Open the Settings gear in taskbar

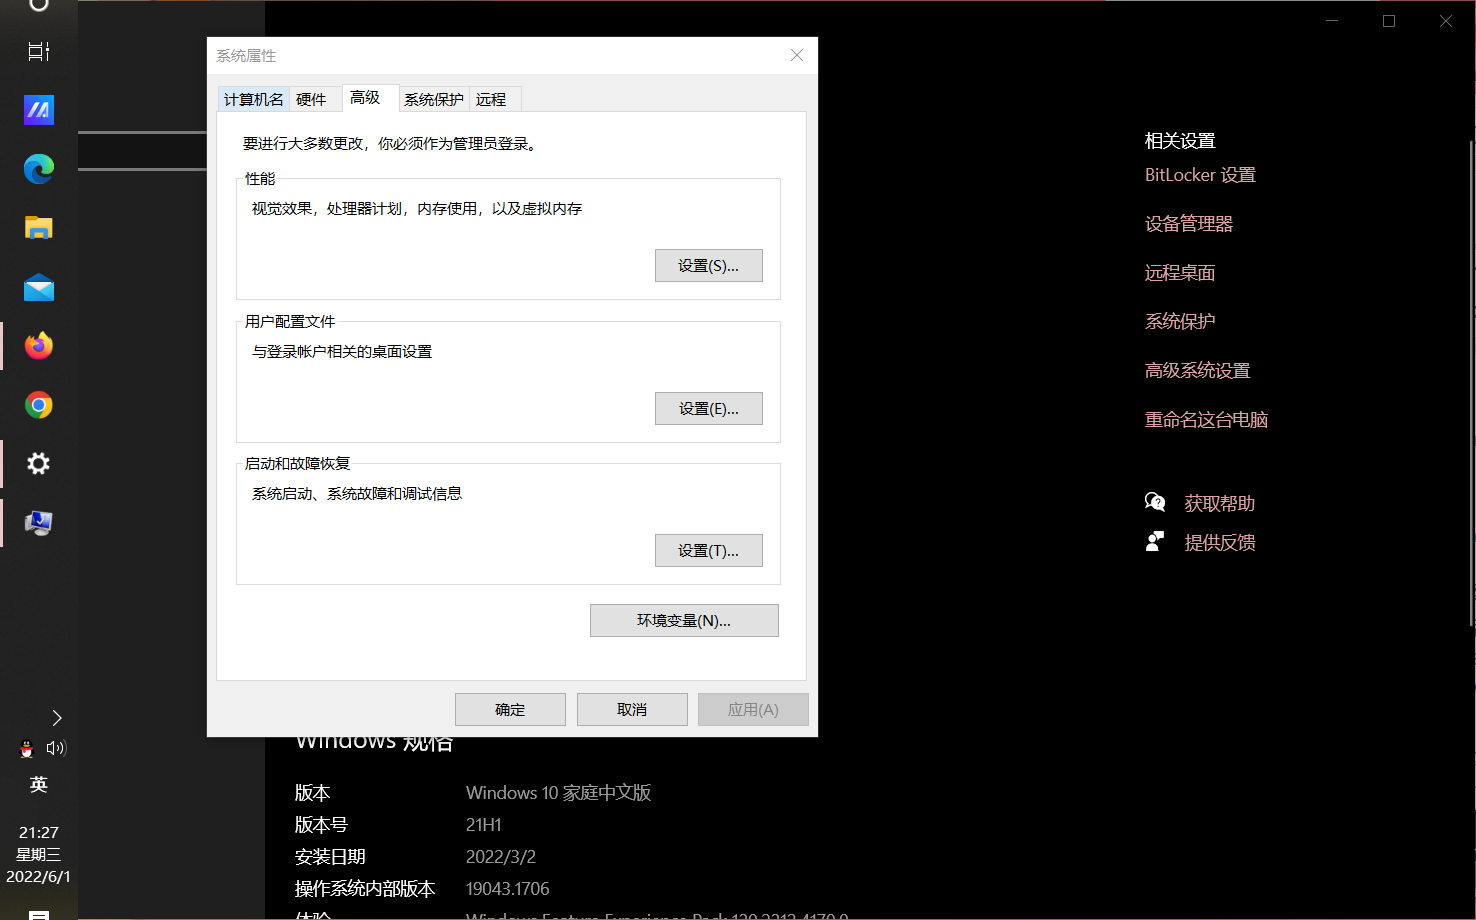(x=39, y=464)
